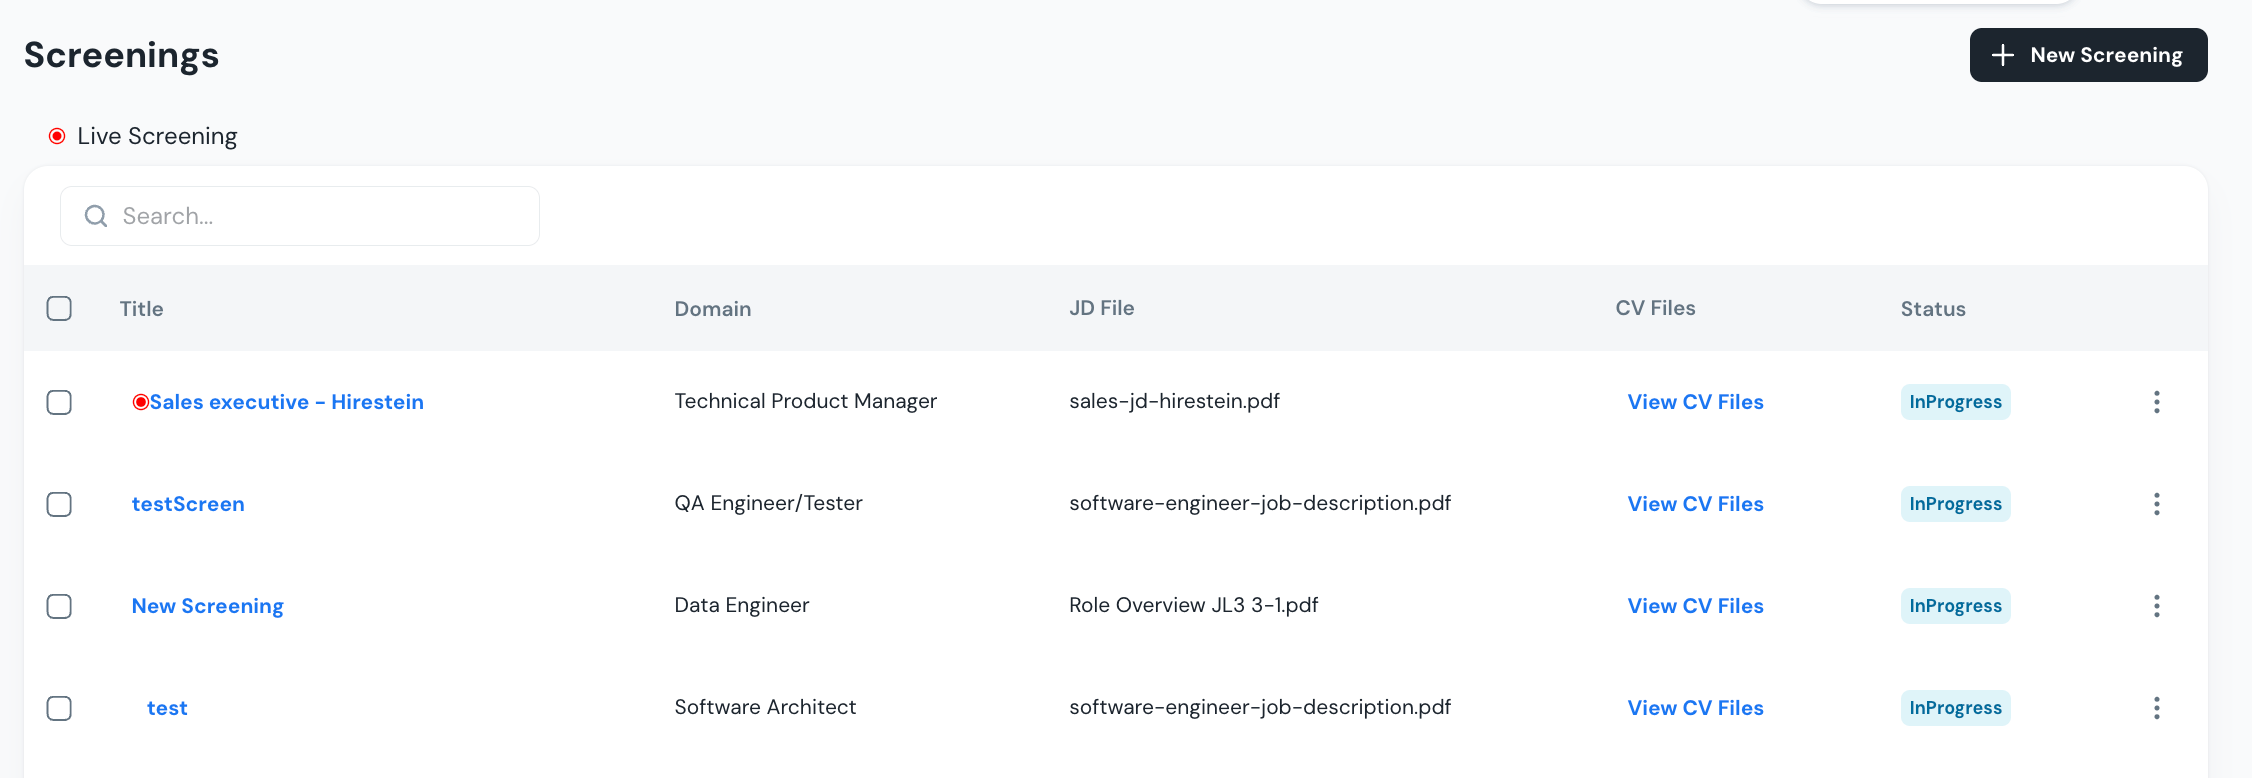Click InProgress status badge for testScreen
Image resolution: width=2252 pixels, height=778 pixels.
[x=1955, y=504]
